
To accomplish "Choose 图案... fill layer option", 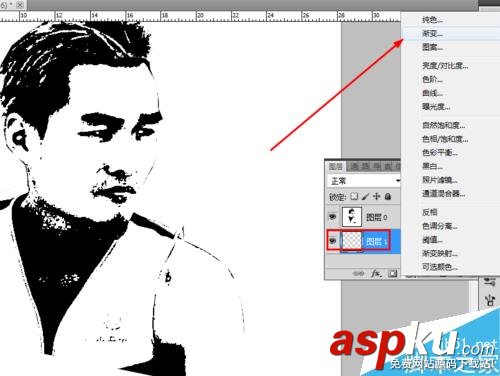I will pyautogui.click(x=433, y=47).
